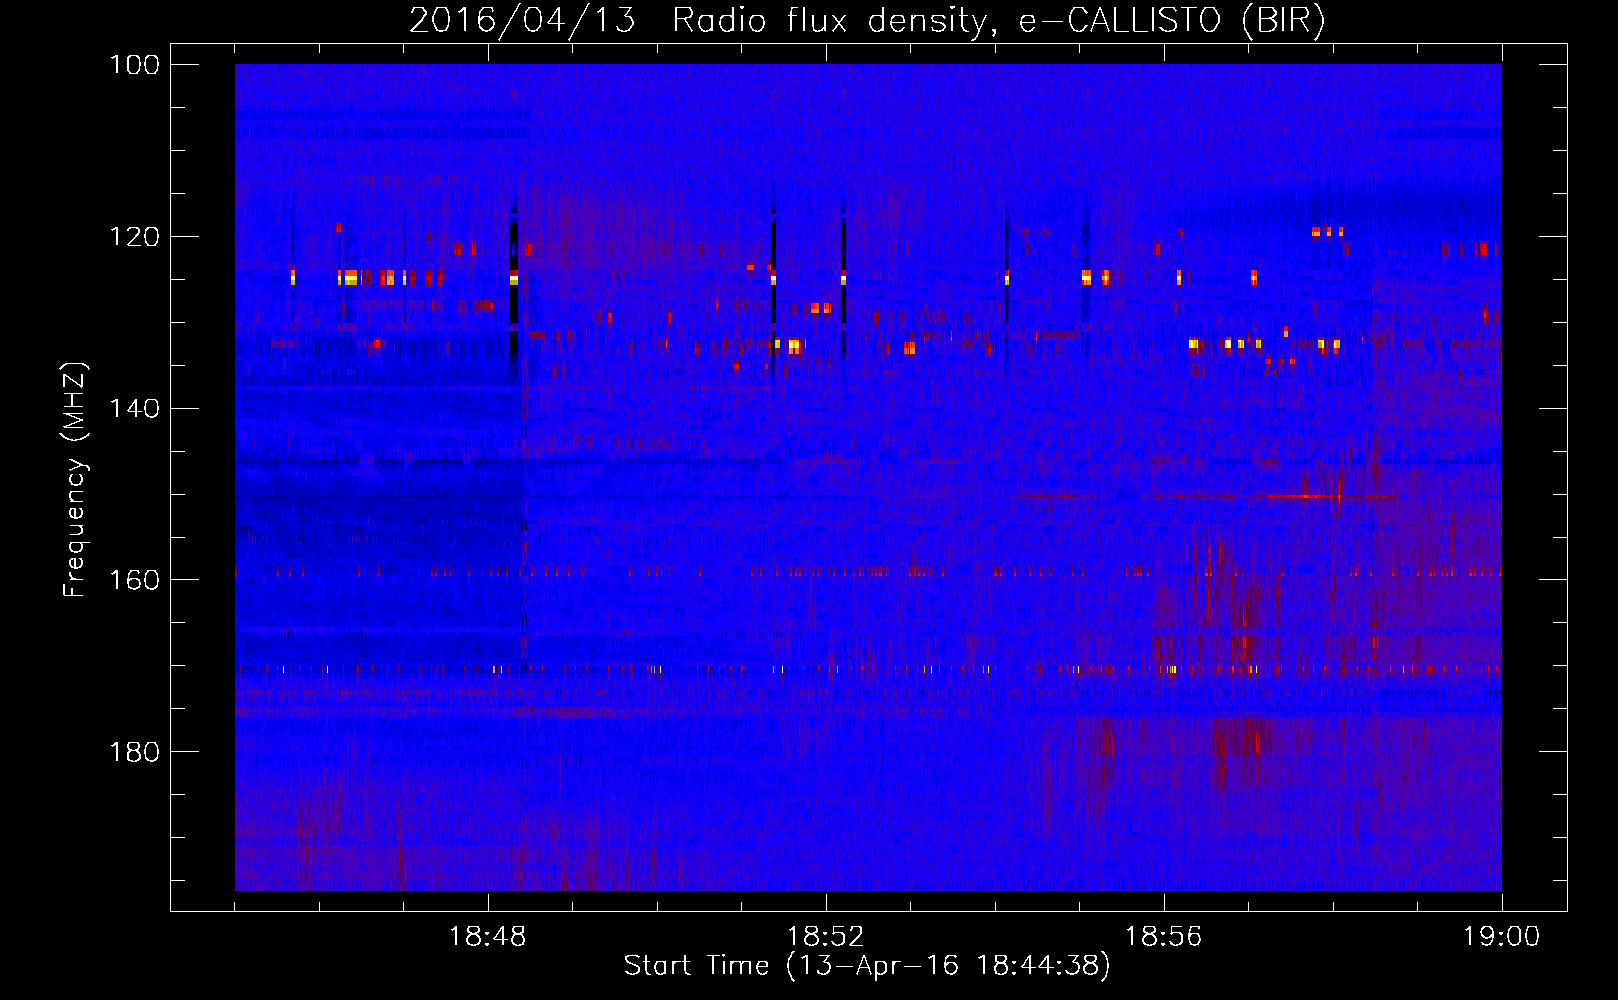Click the 18:56 time tick label
Screen dimensions: 1618x1000
tap(1163, 937)
